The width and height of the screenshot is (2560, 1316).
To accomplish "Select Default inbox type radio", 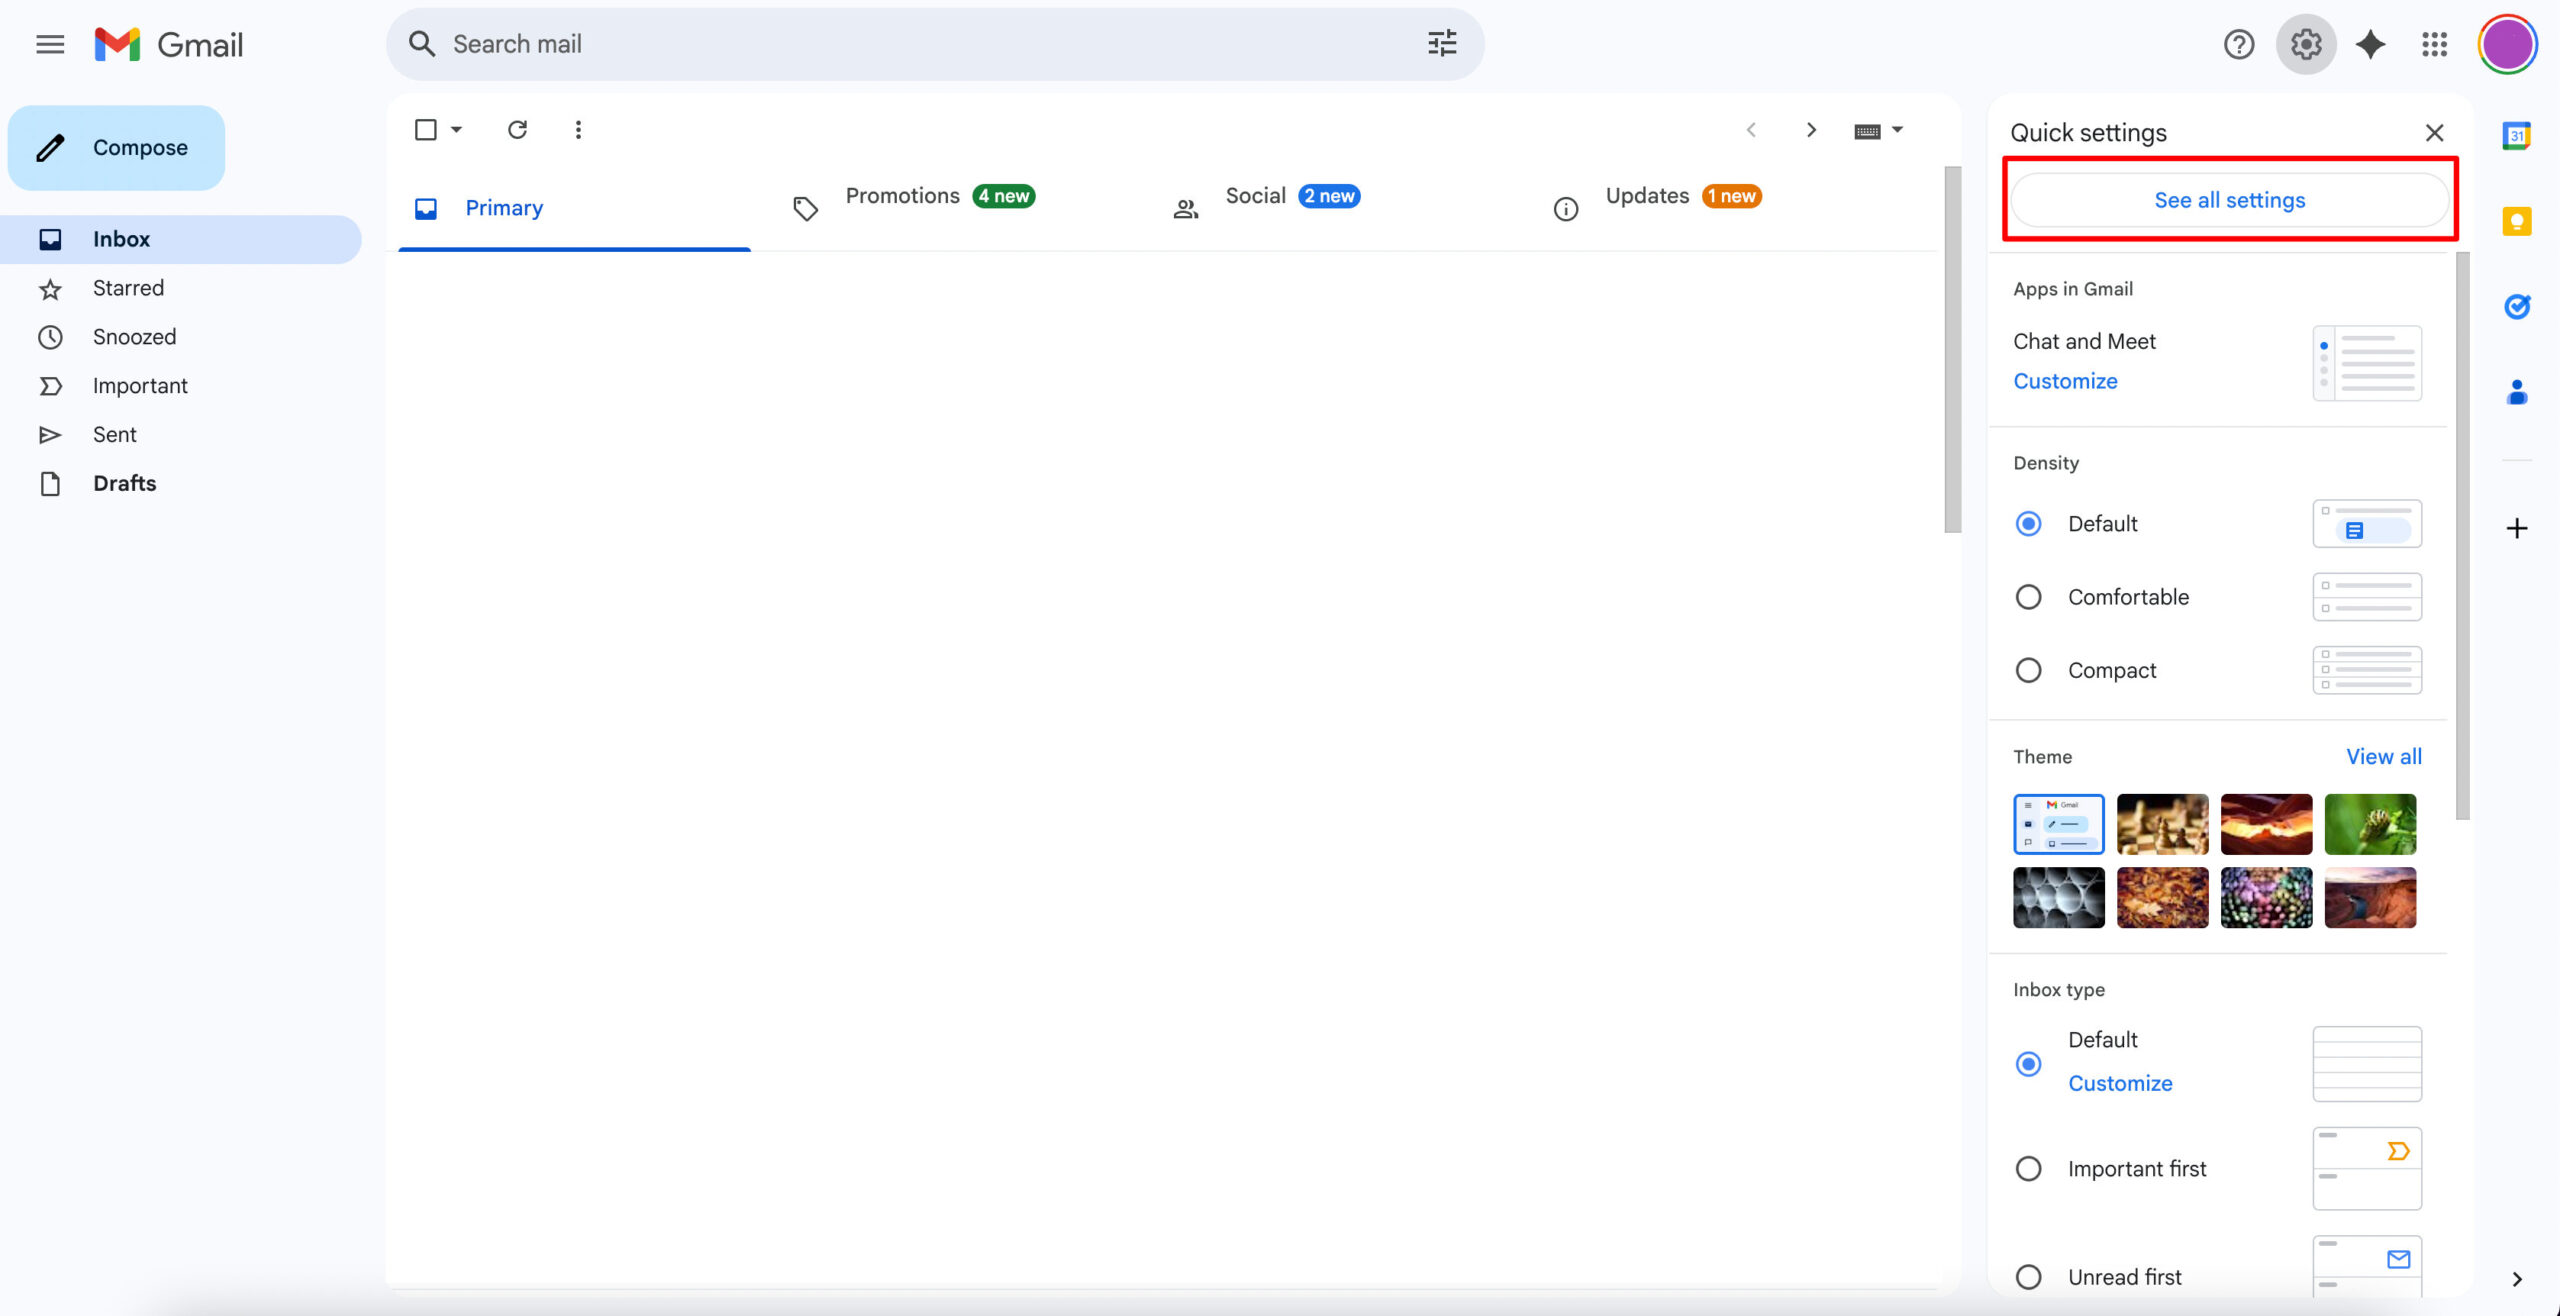I will point(2028,1064).
